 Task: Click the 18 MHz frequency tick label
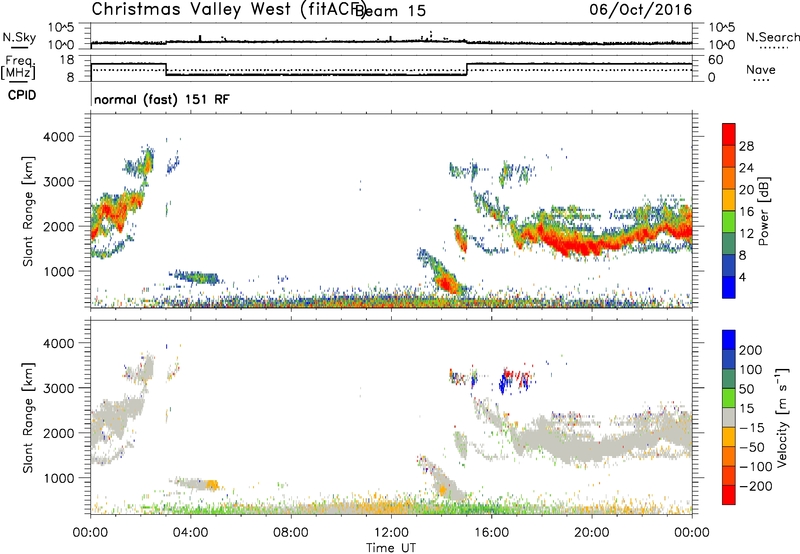click(67, 60)
